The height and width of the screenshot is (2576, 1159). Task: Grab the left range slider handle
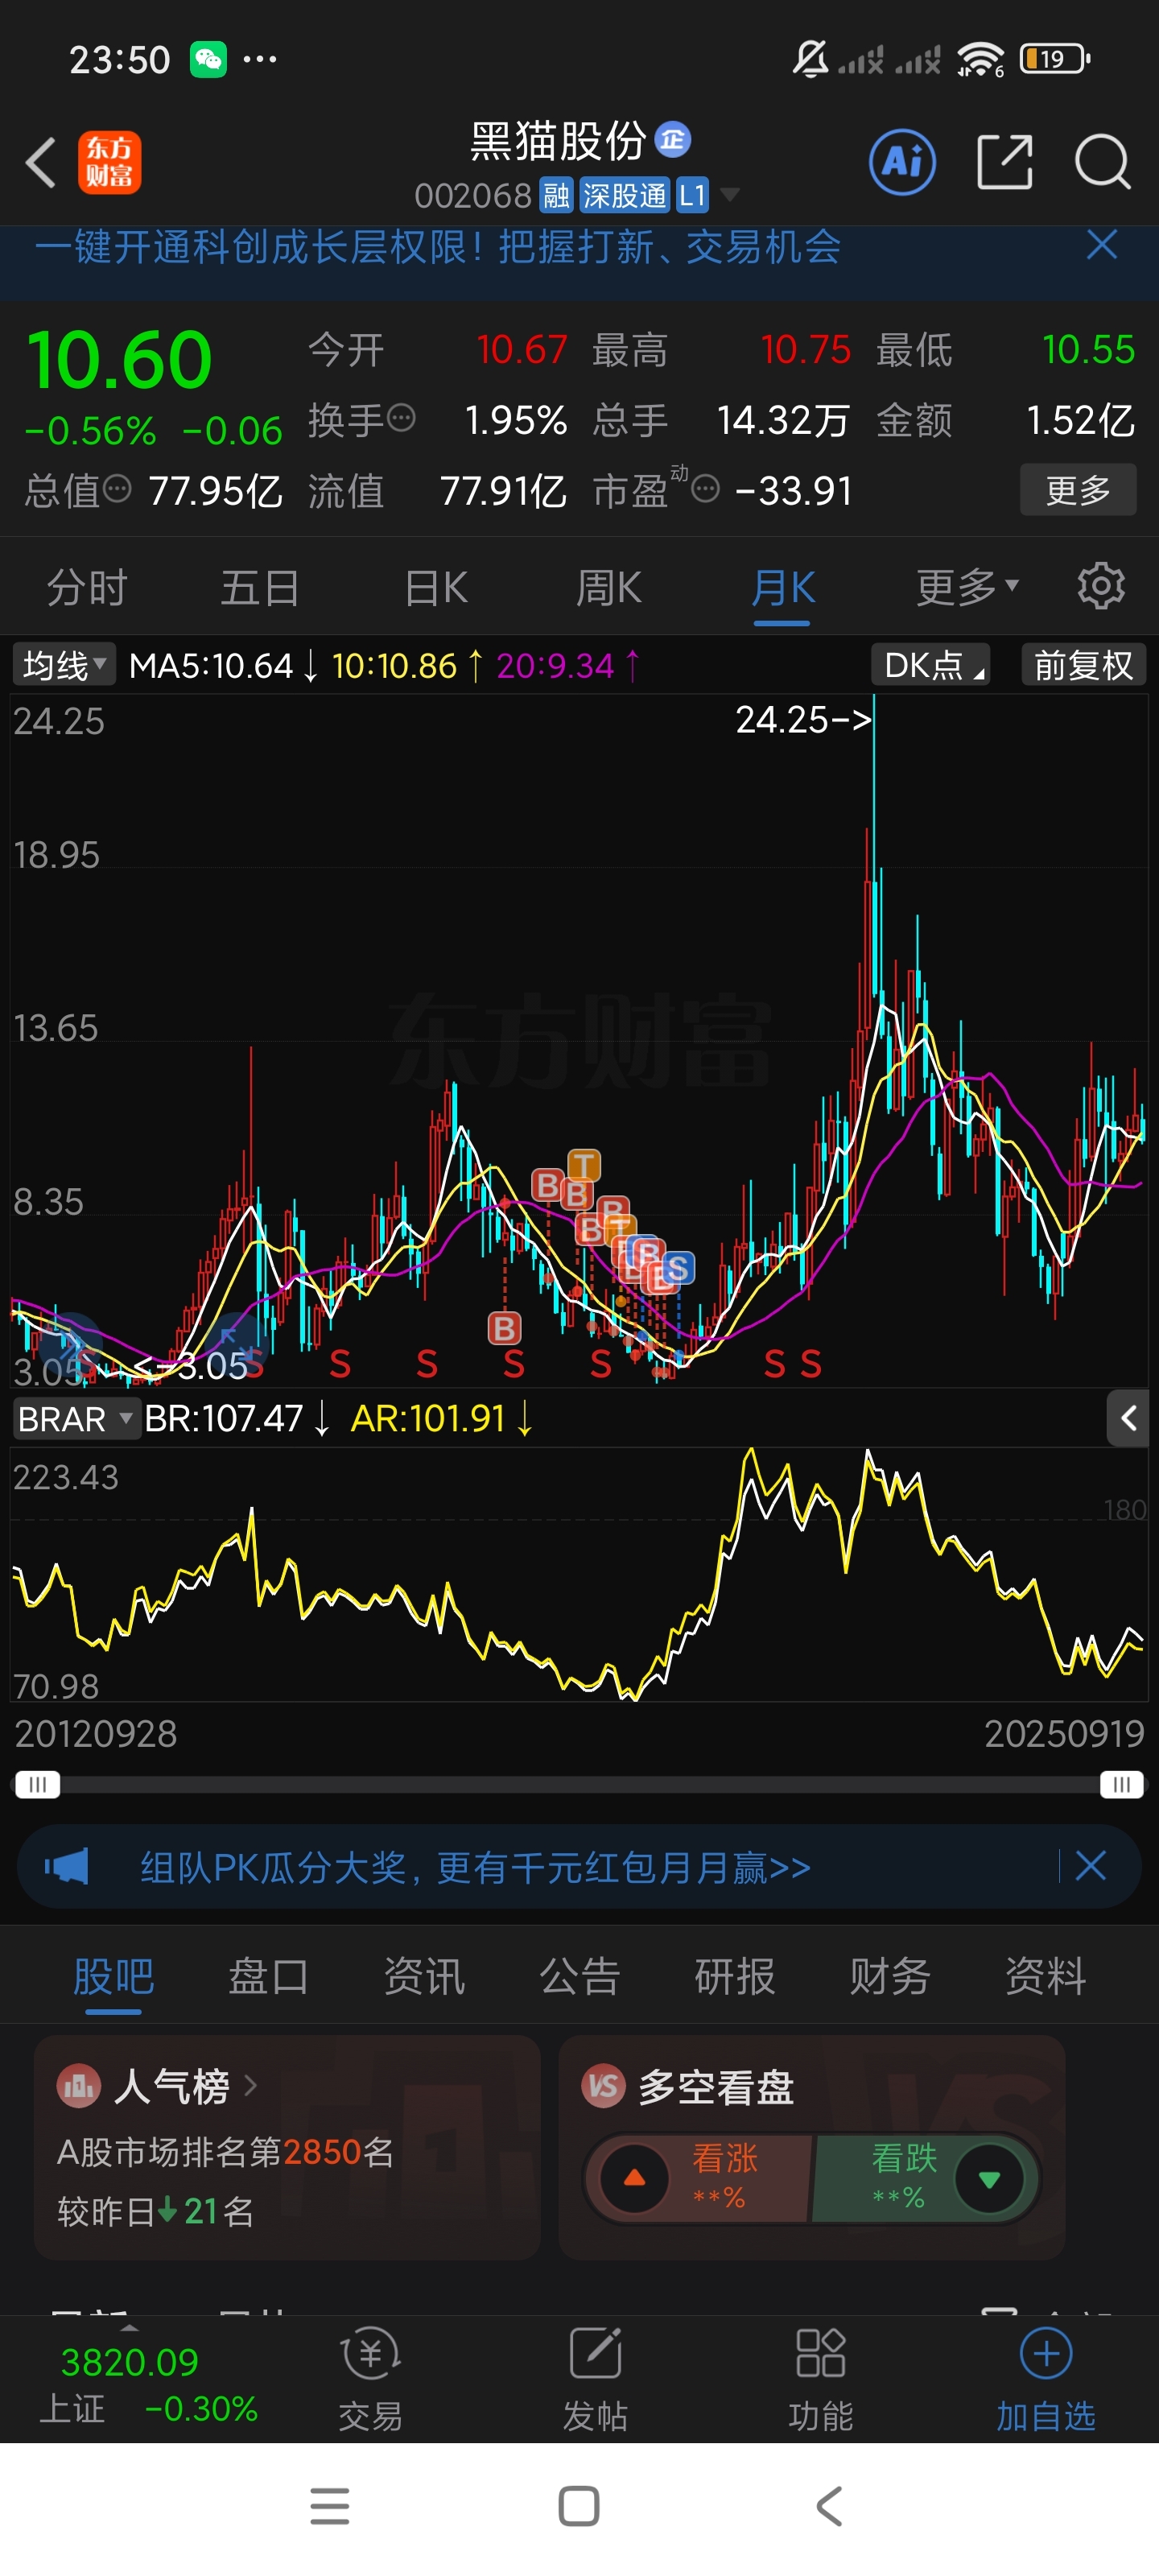(36, 1784)
